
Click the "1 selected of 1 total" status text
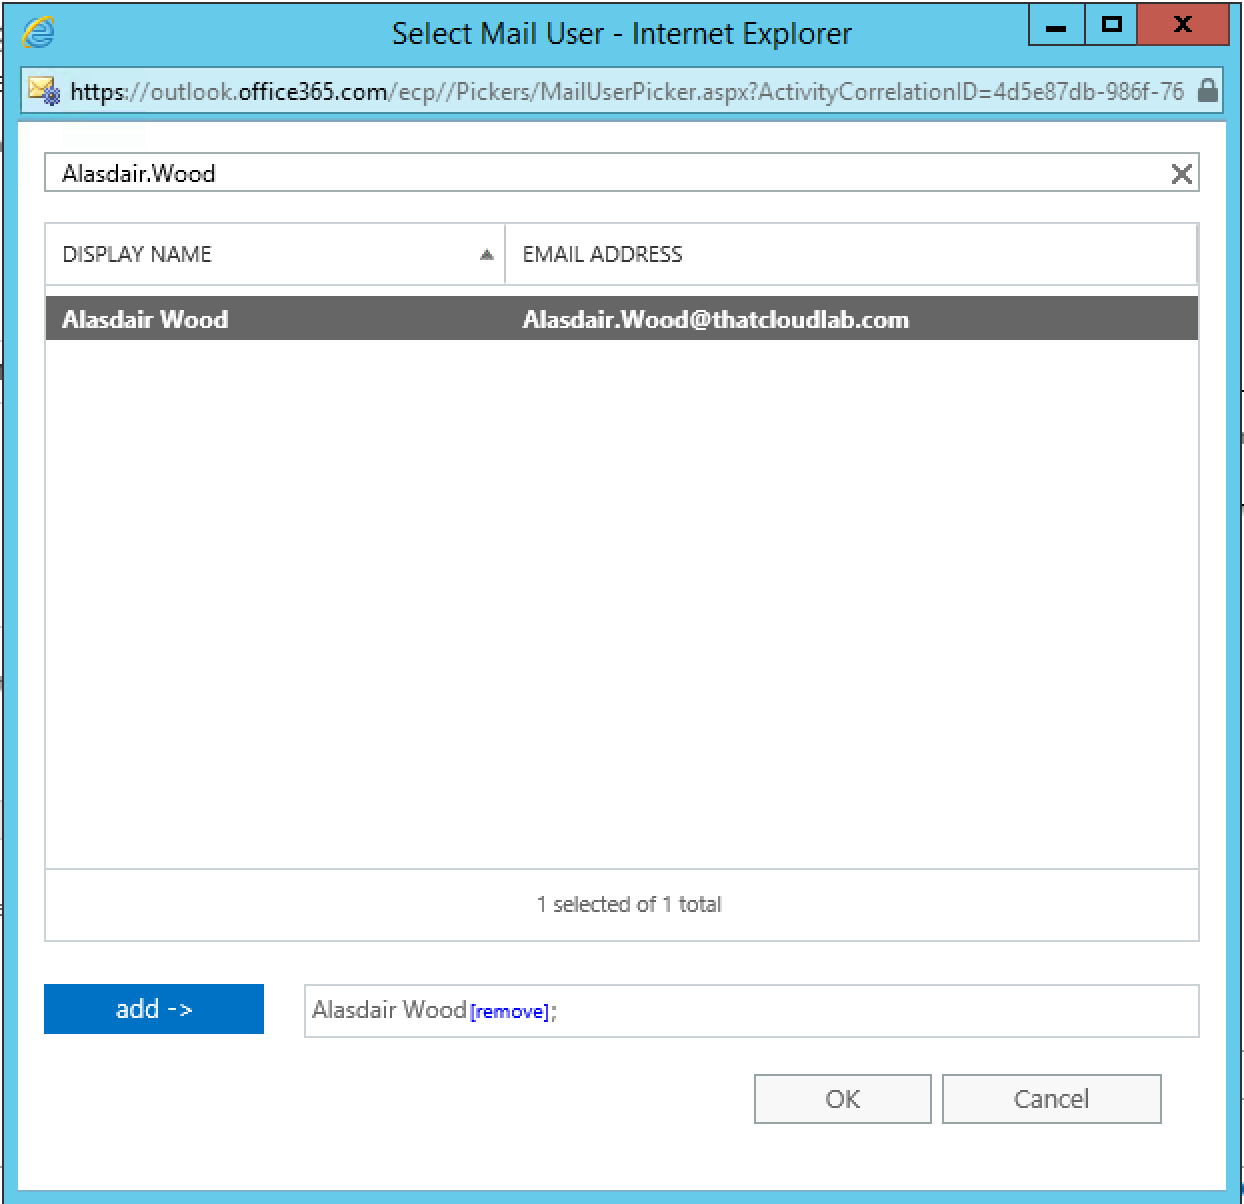[x=628, y=905]
